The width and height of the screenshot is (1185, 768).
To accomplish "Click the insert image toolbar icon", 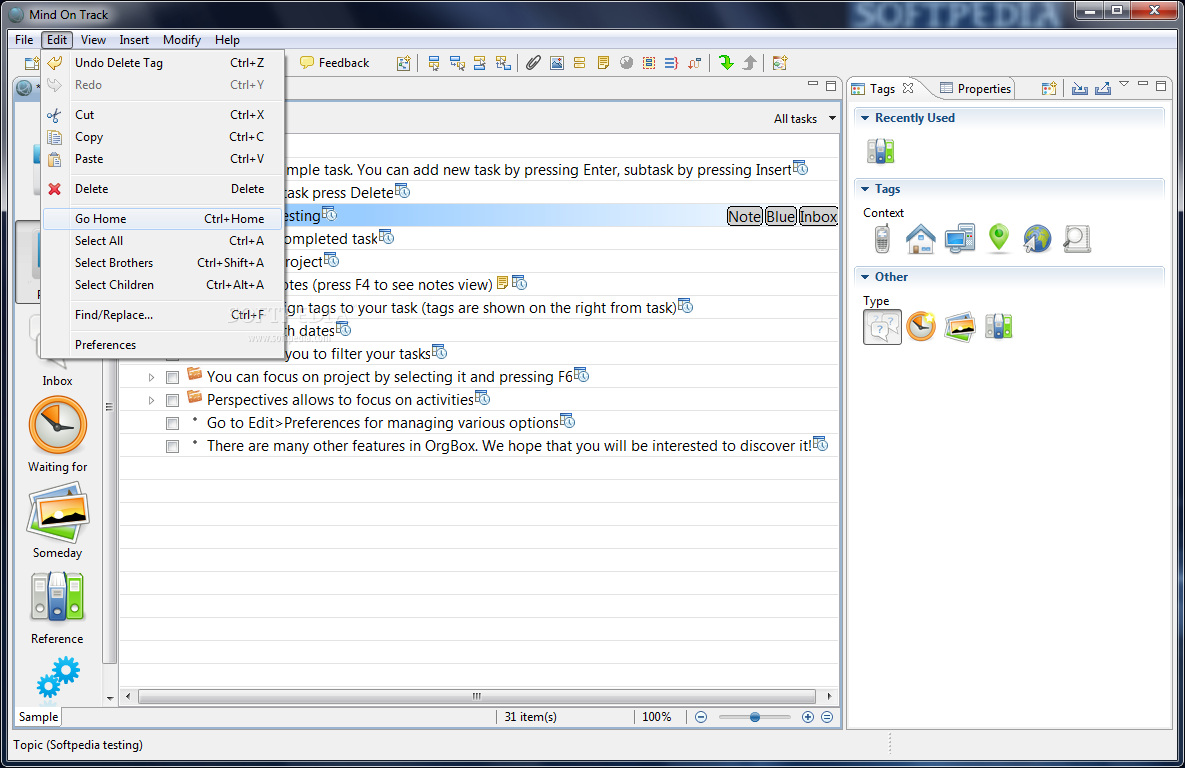I will coord(557,63).
